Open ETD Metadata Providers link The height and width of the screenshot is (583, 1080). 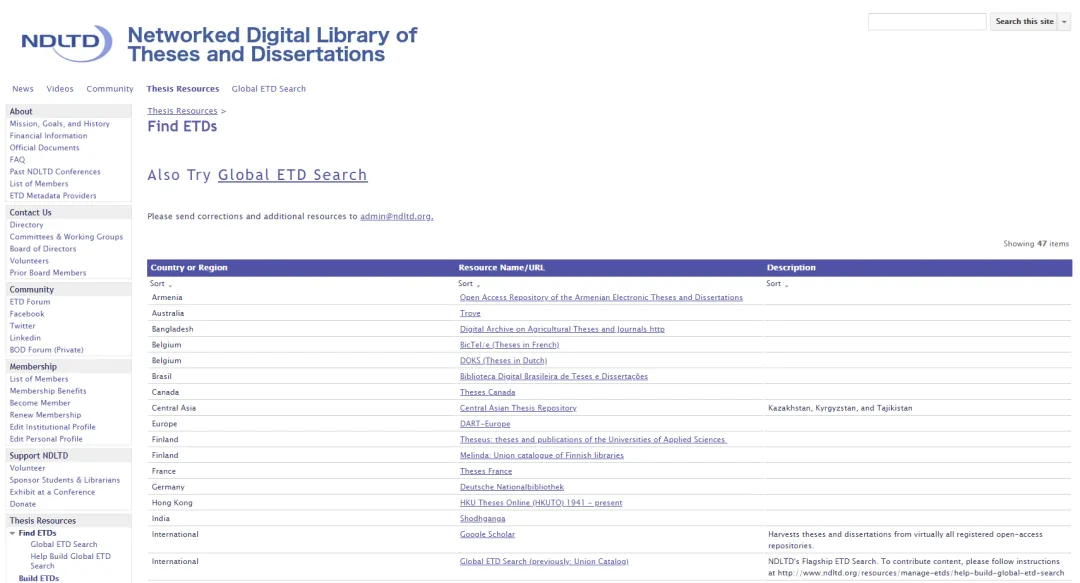coord(53,196)
